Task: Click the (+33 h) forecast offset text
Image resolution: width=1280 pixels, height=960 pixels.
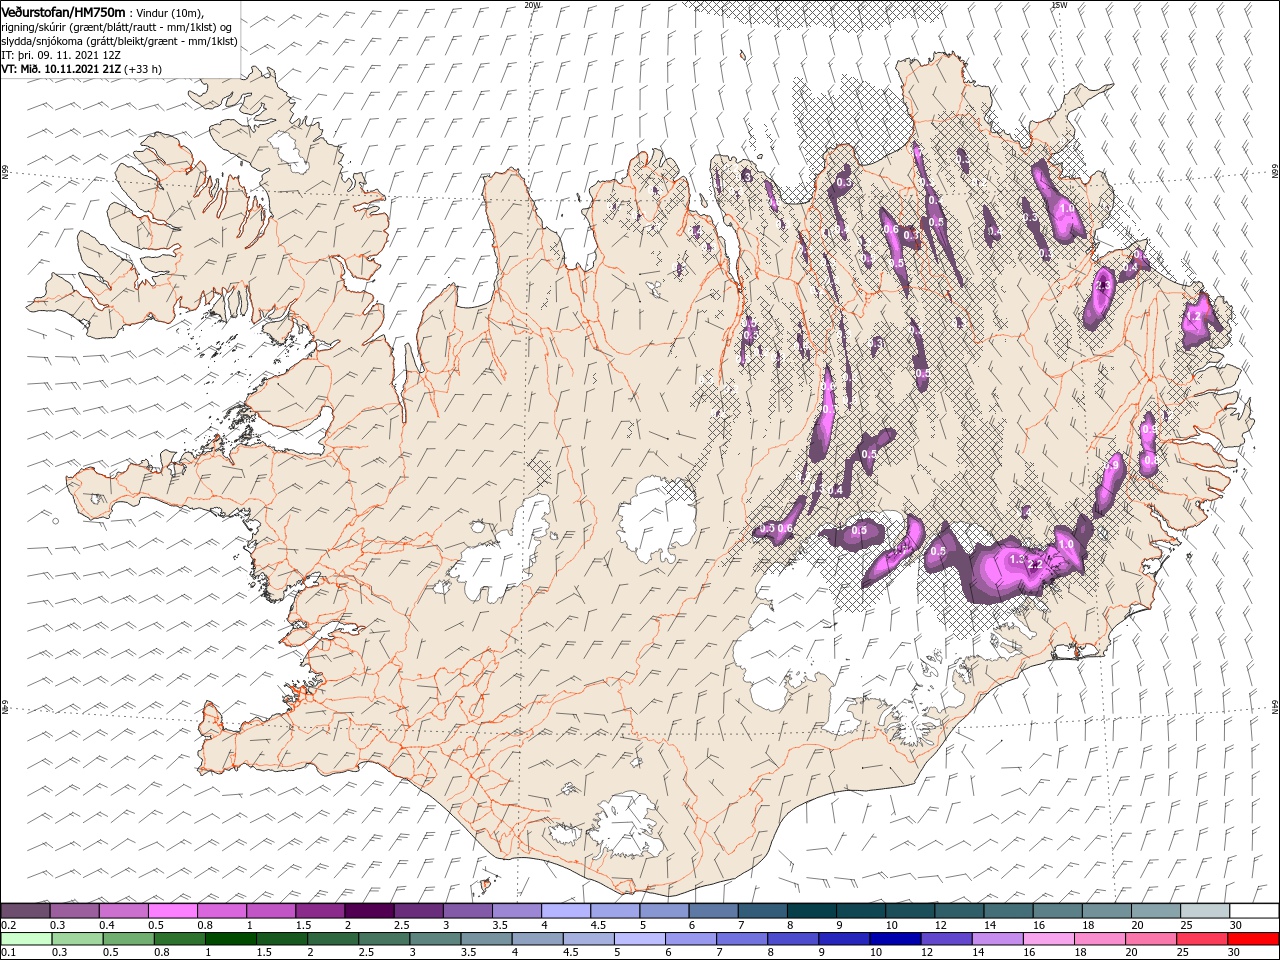Action: coord(143,69)
